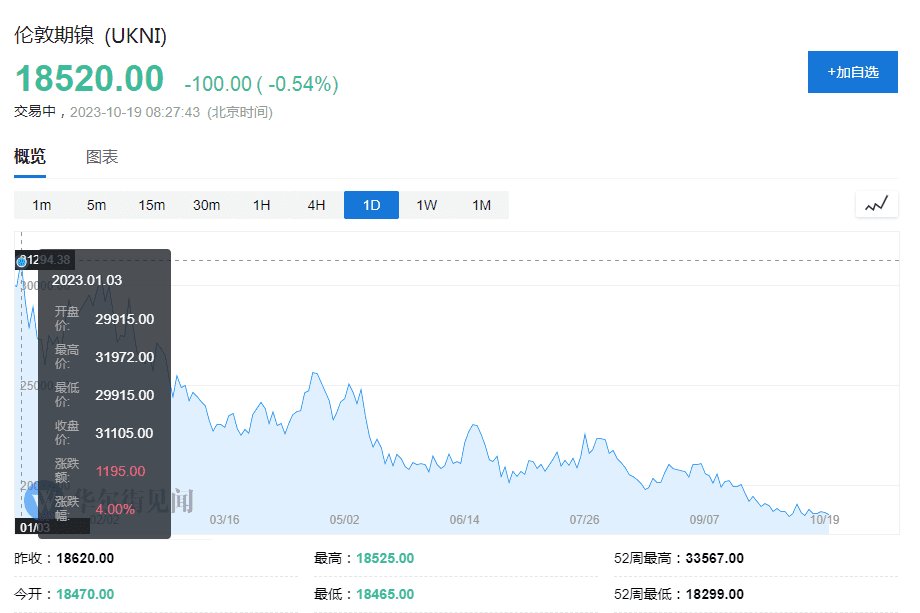Select the active 1D interval

(x=371, y=205)
